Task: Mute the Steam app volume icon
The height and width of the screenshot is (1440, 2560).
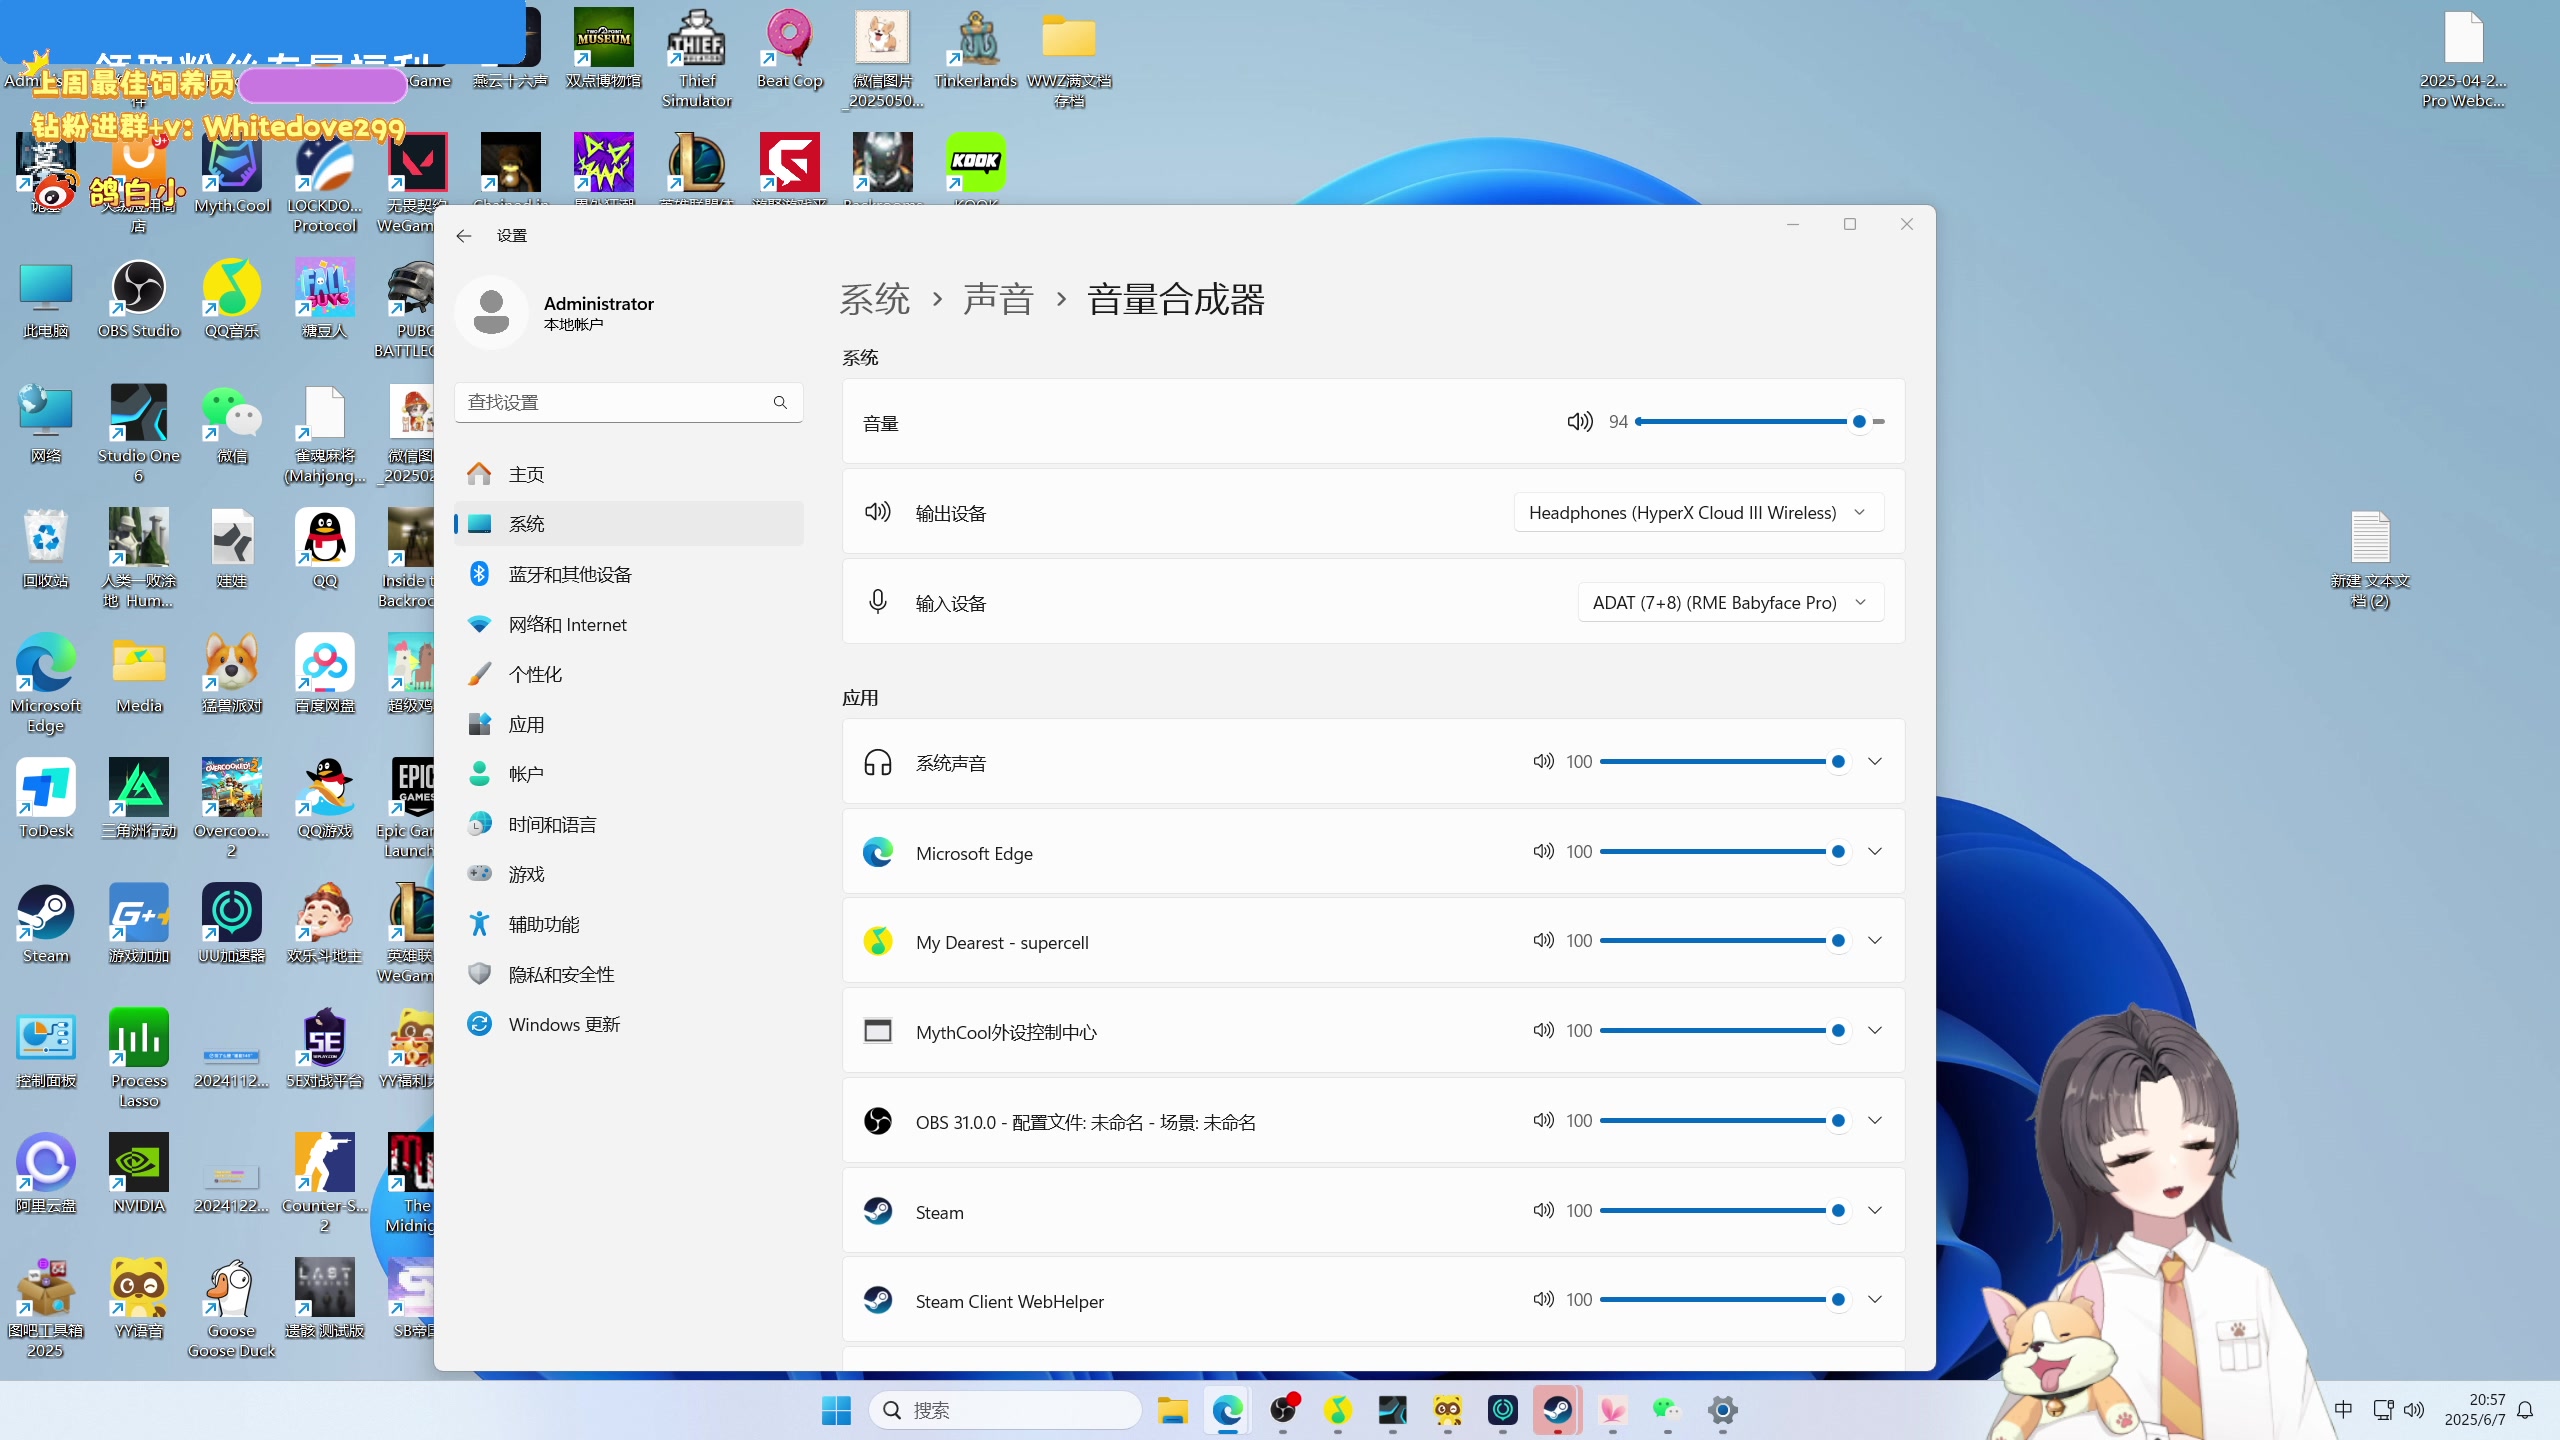Action: [1543, 1210]
